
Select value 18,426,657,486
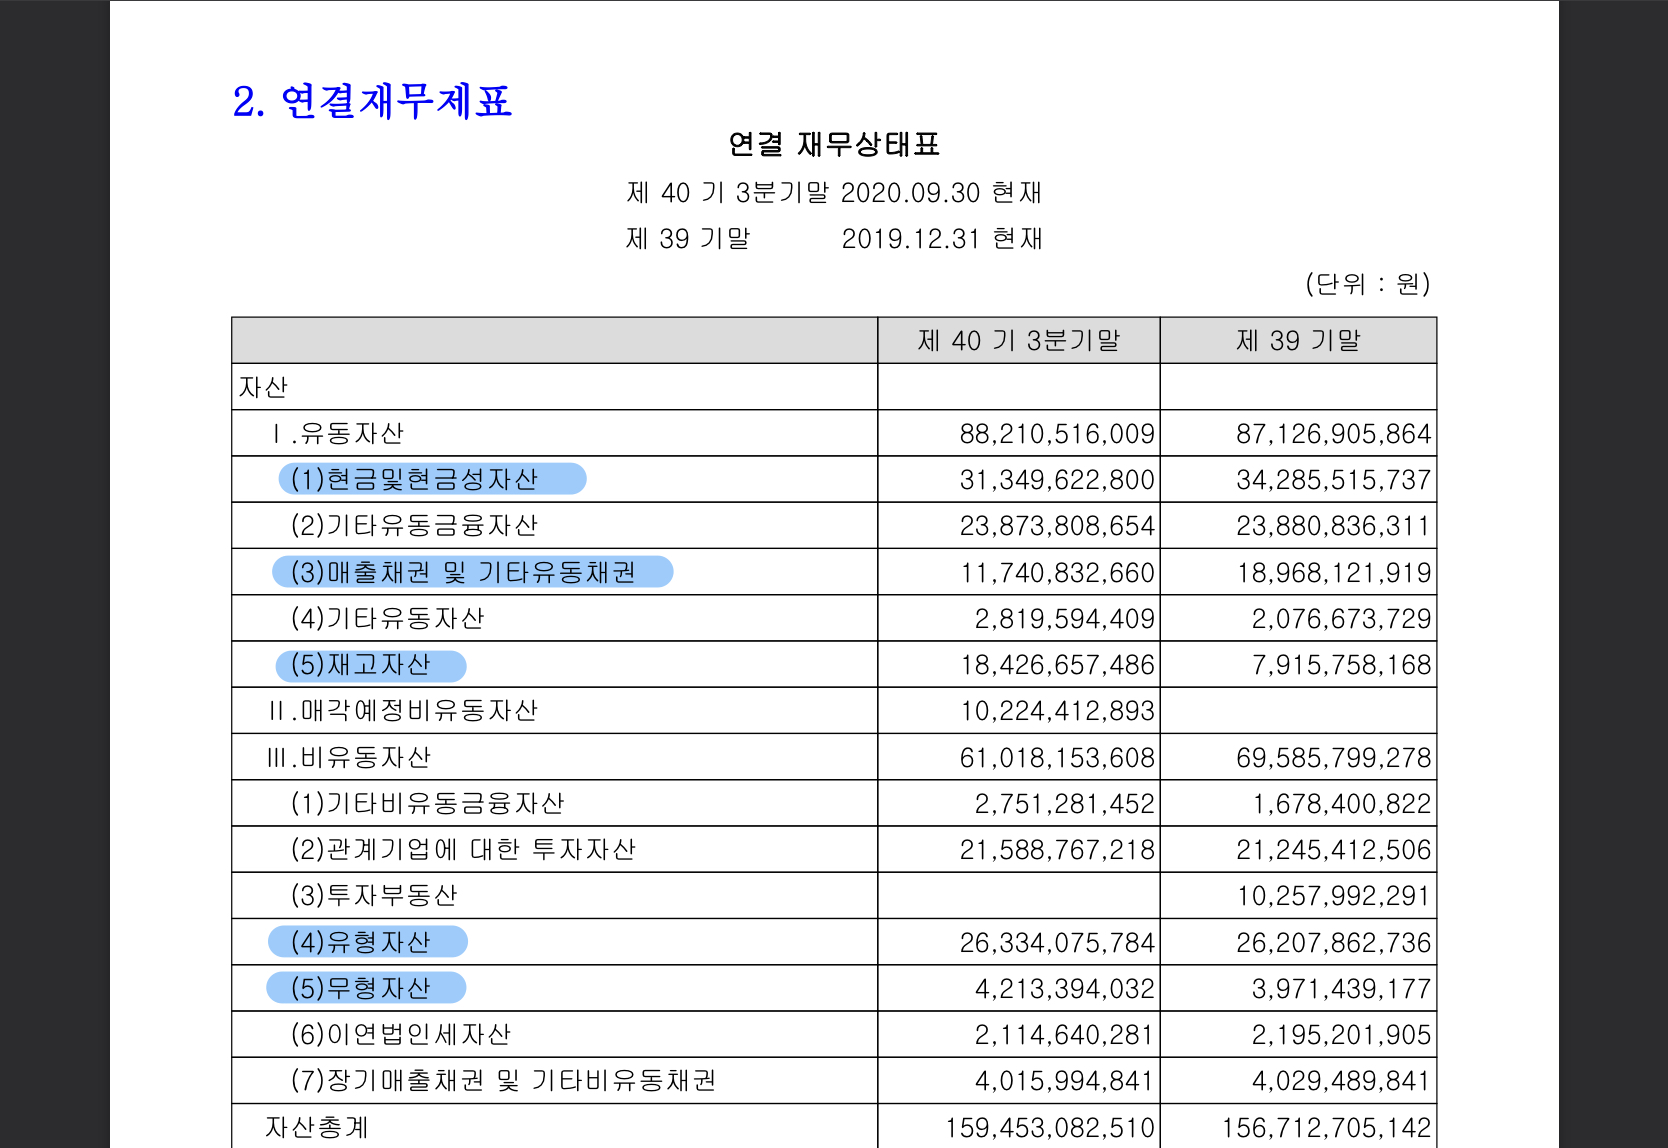(x=1058, y=665)
